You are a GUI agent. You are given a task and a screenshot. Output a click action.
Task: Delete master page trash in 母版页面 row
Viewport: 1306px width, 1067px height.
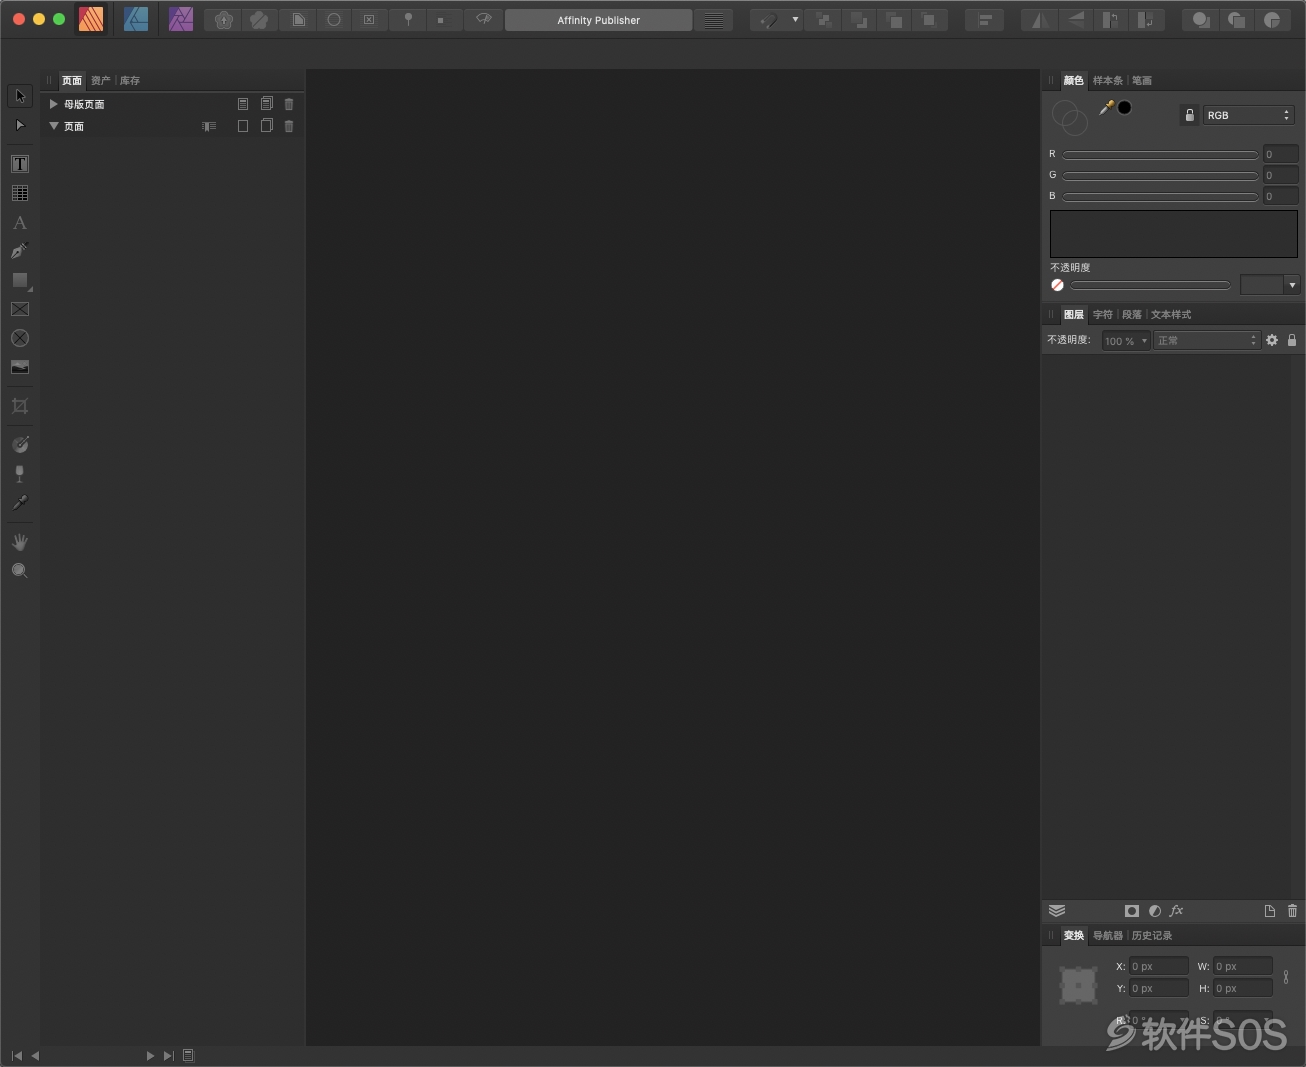(x=289, y=104)
